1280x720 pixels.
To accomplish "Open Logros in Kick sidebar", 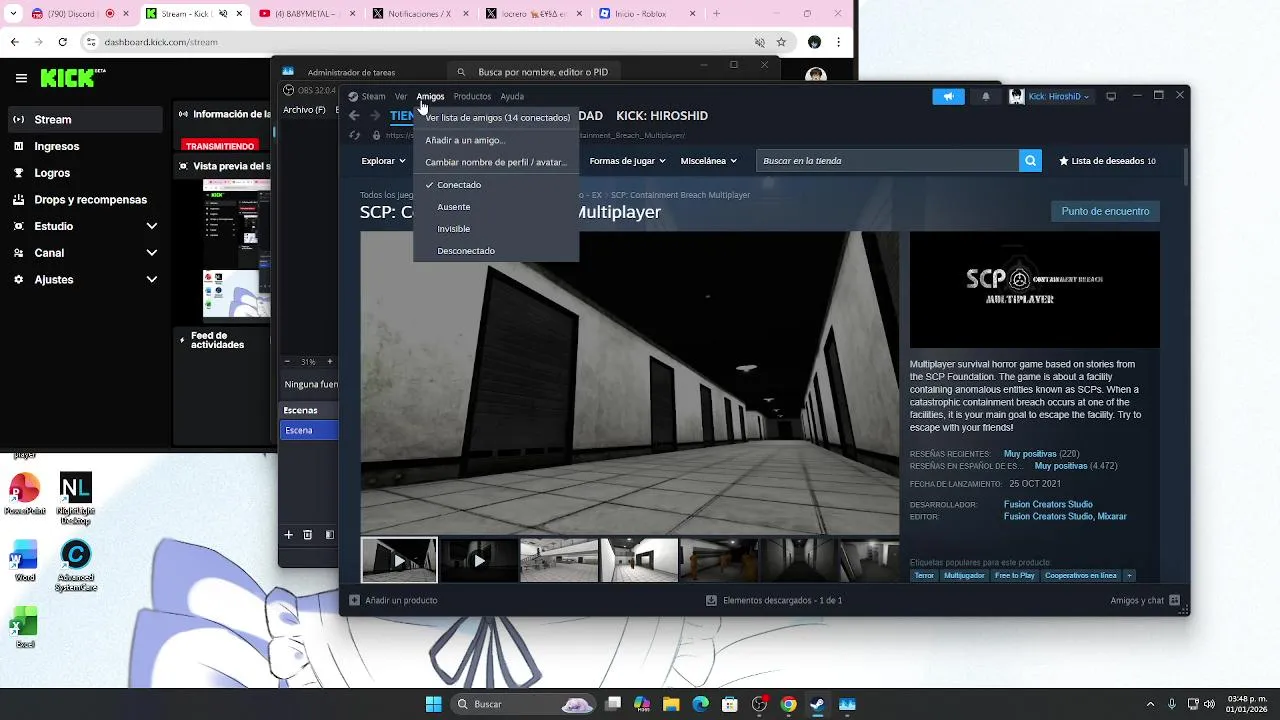I will click(x=85, y=173).
